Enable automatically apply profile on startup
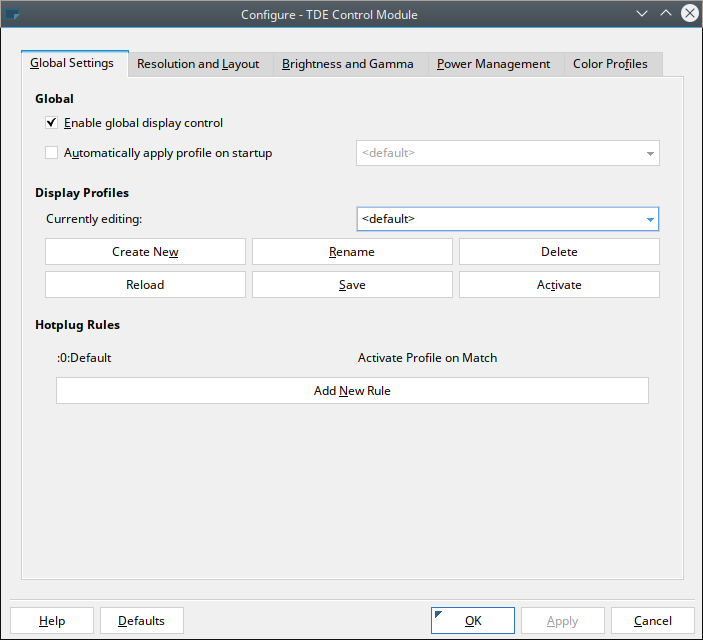 pos(52,153)
